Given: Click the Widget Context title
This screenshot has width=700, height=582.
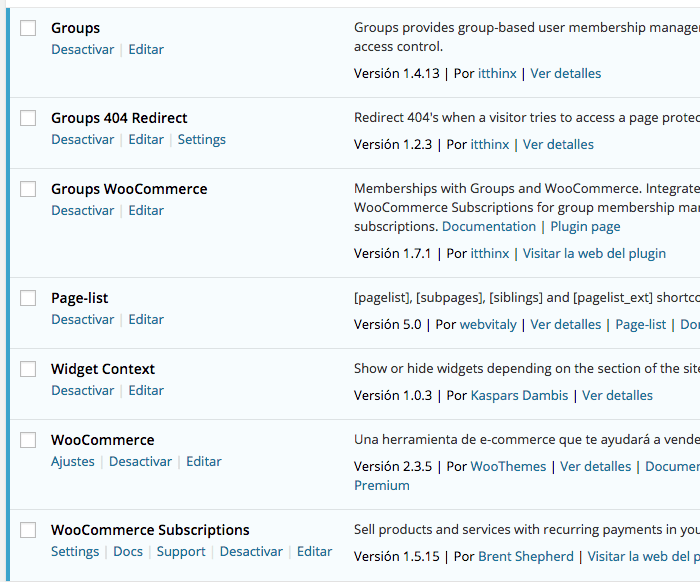Looking at the screenshot, I should pos(103,369).
